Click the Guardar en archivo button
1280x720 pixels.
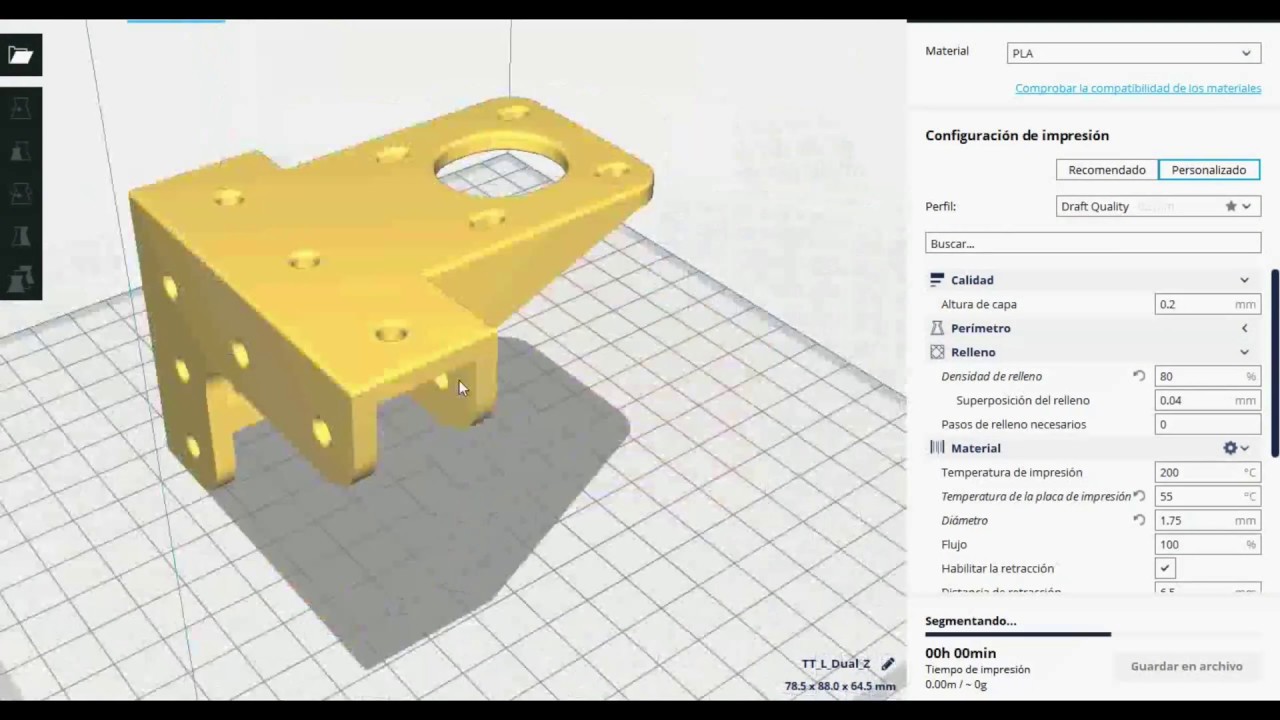click(1187, 666)
